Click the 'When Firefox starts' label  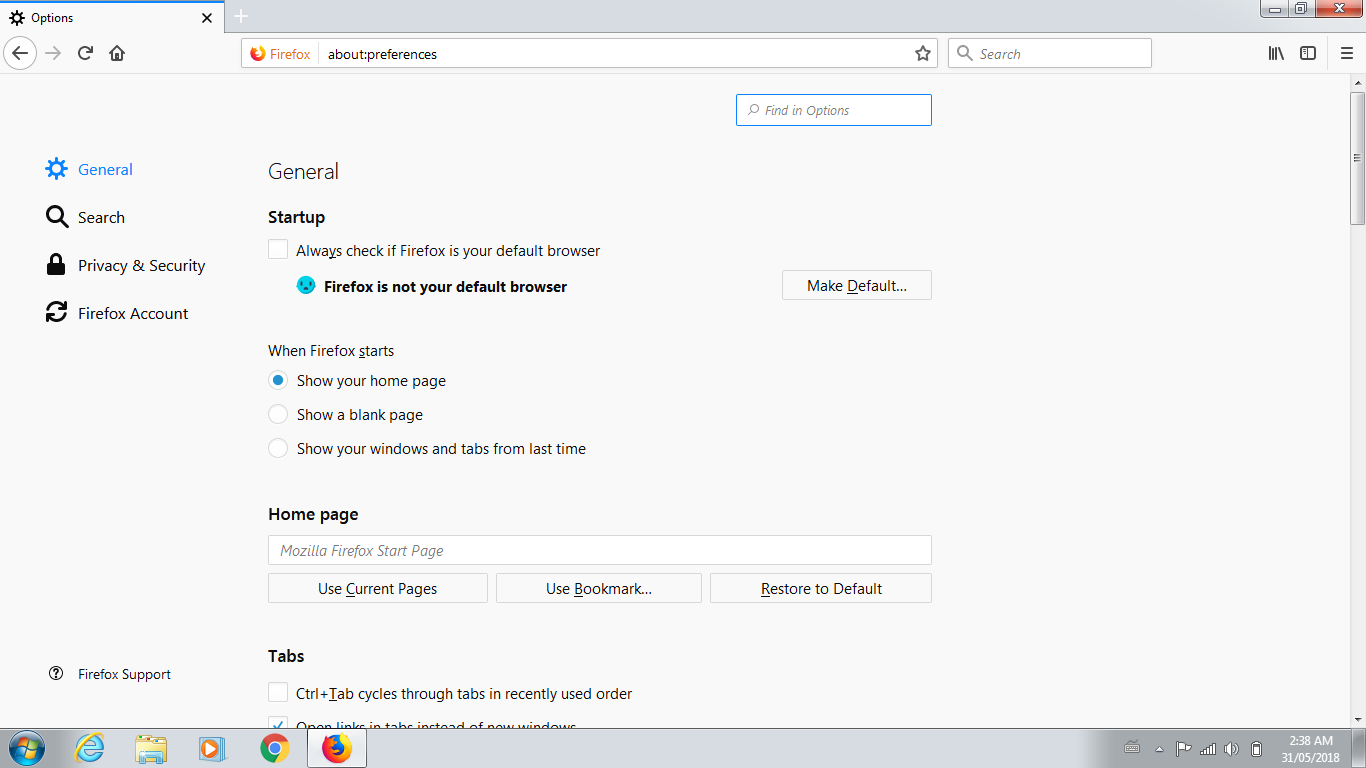coord(331,351)
